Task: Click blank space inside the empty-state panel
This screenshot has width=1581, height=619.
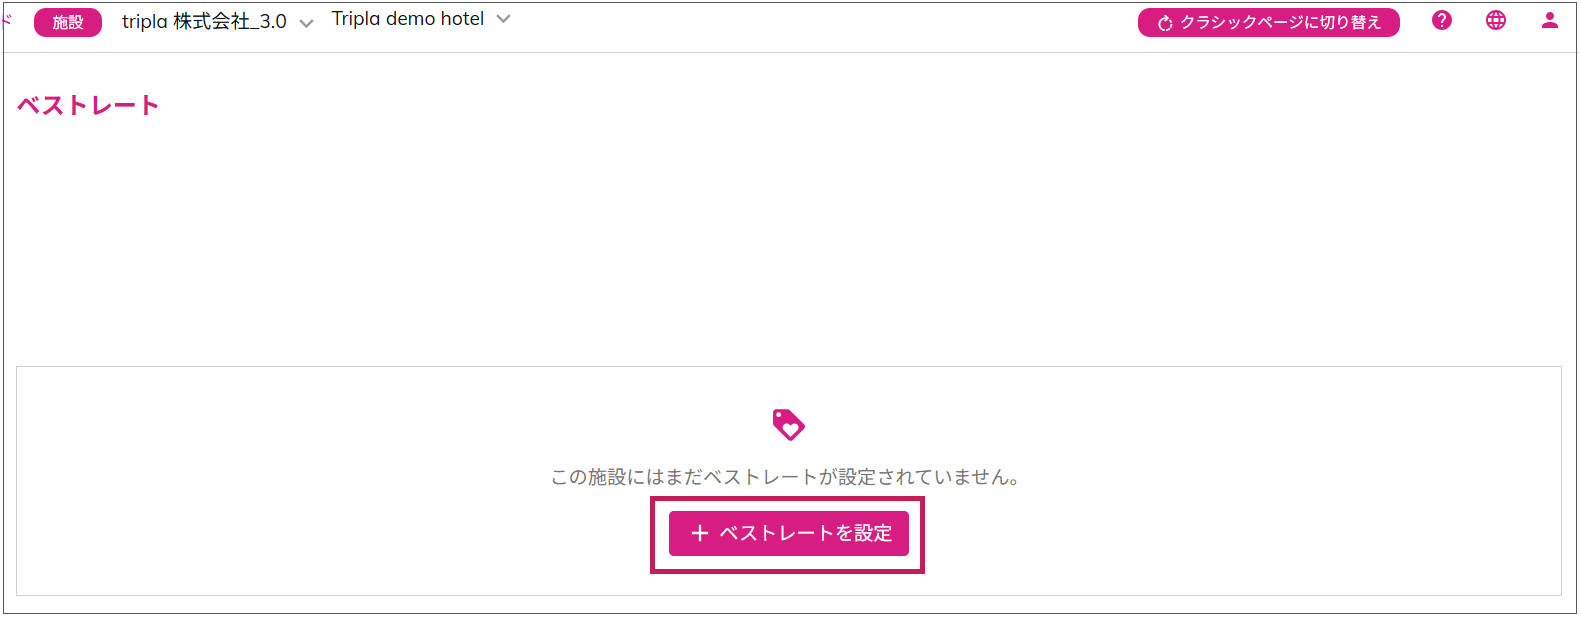Action: [300, 480]
